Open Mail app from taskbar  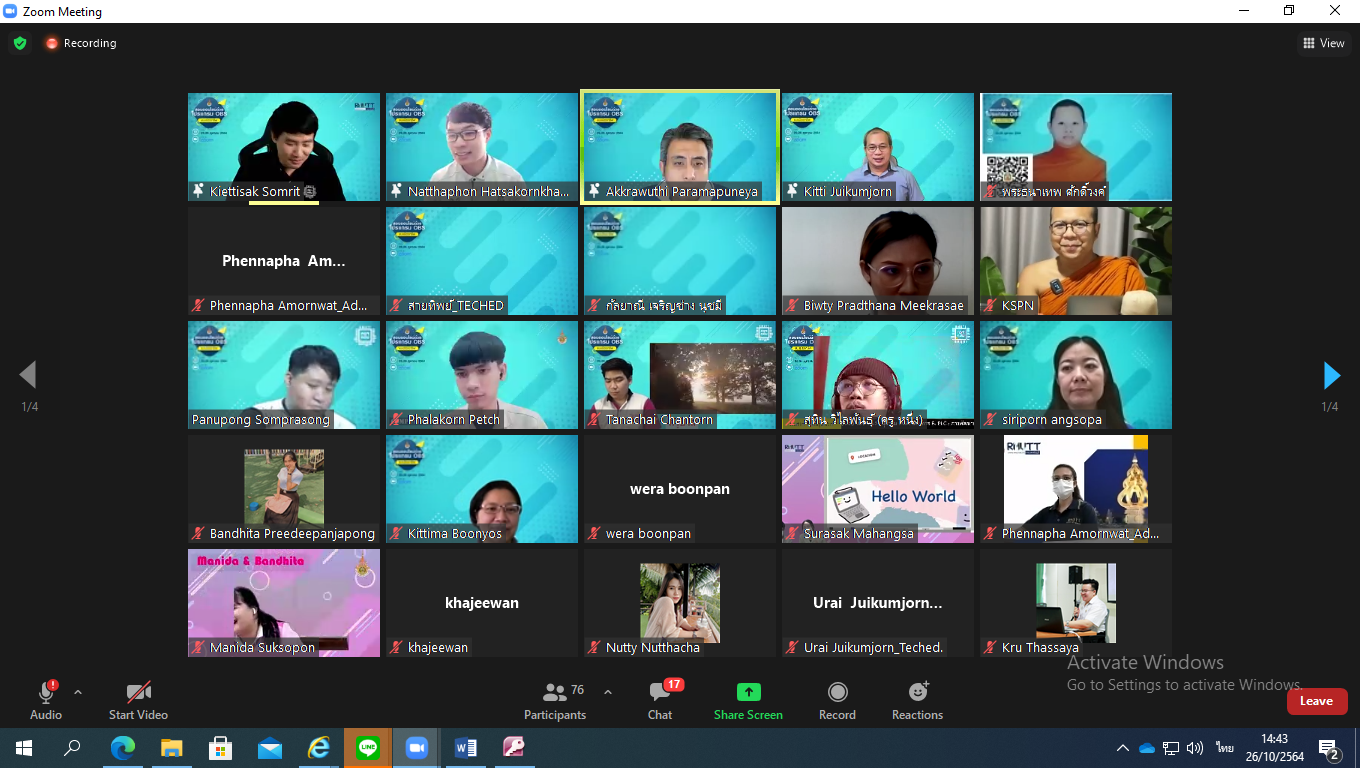pos(269,748)
